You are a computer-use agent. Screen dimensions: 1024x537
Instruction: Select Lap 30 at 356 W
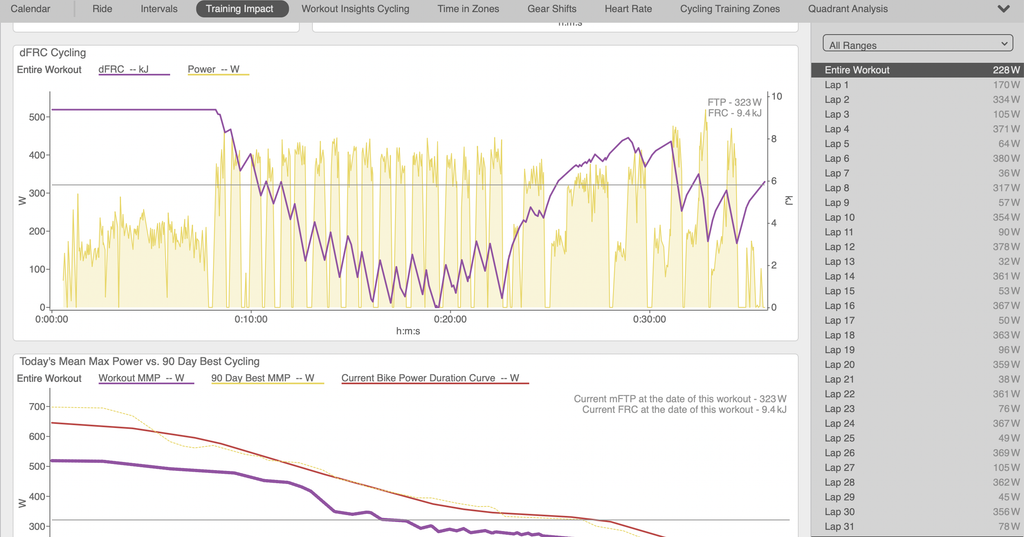point(918,512)
